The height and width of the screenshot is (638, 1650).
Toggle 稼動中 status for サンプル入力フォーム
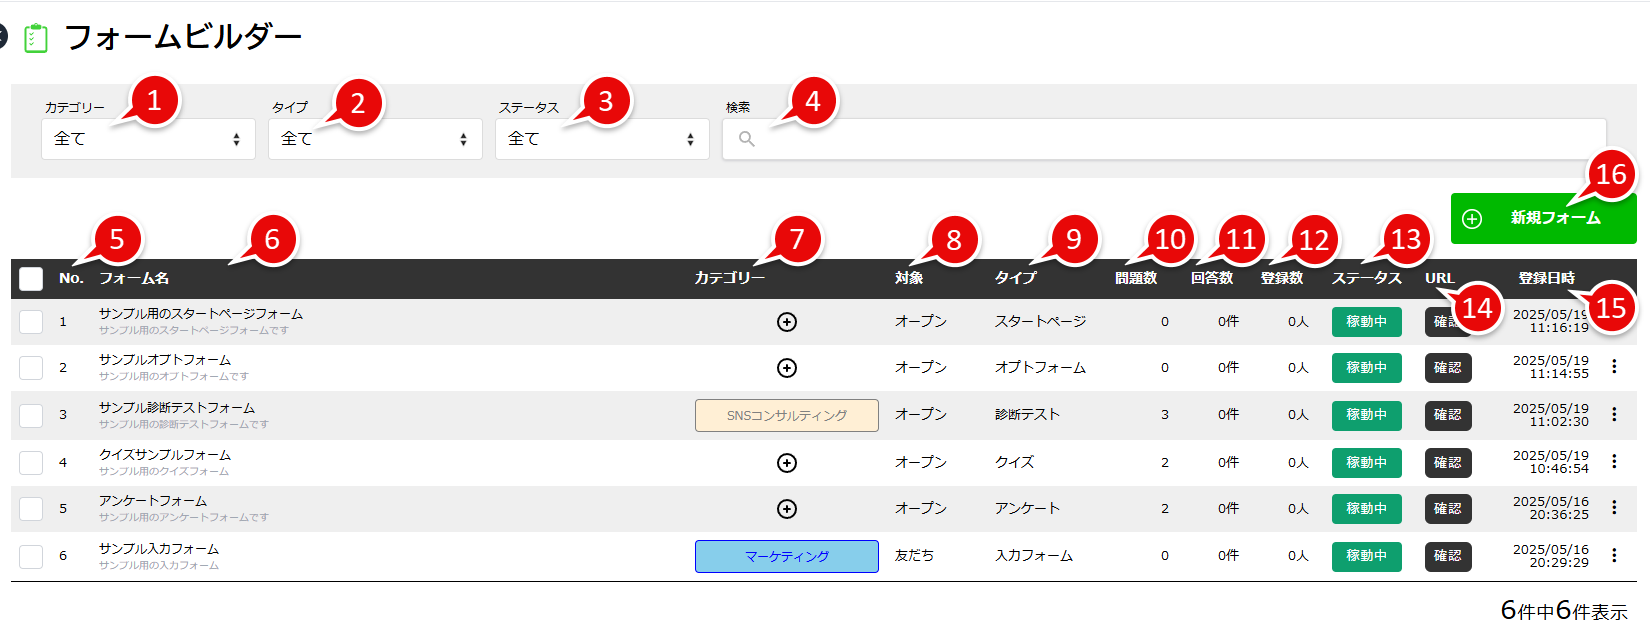(1366, 556)
